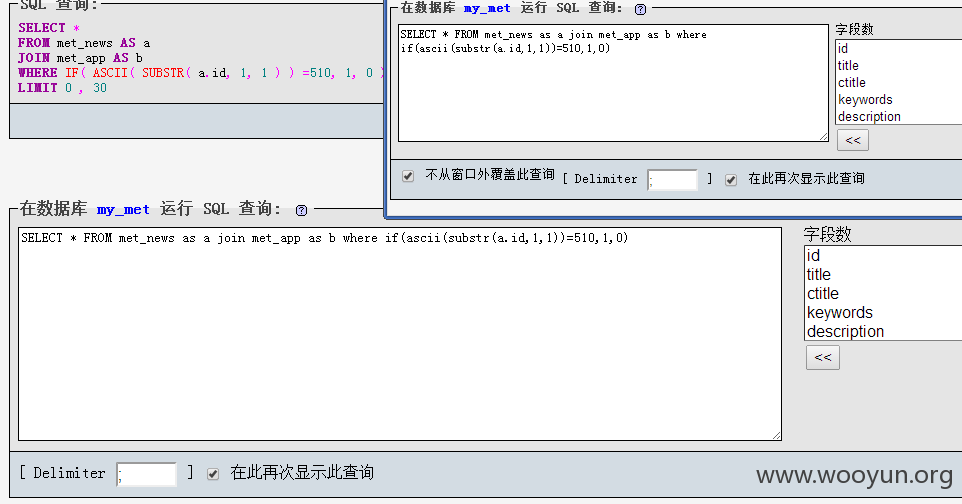Insert field with << button in main page
This screenshot has width=962, height=504.
tap(823, 357)
